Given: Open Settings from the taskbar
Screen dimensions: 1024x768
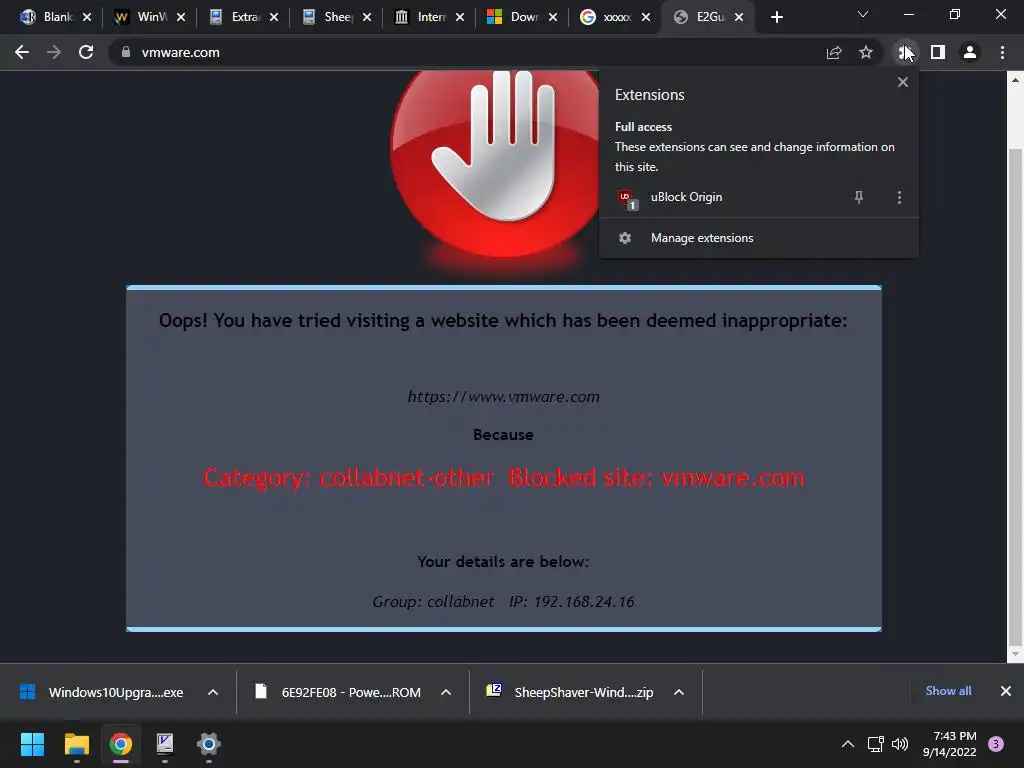Looking at the screenshot, I should [x=209, y=744].
